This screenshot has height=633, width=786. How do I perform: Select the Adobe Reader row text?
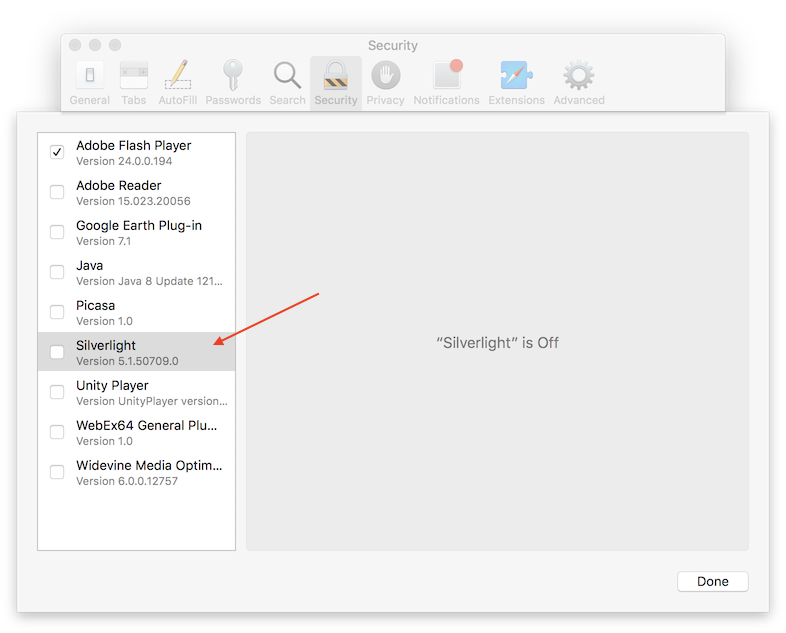[119, 185]
